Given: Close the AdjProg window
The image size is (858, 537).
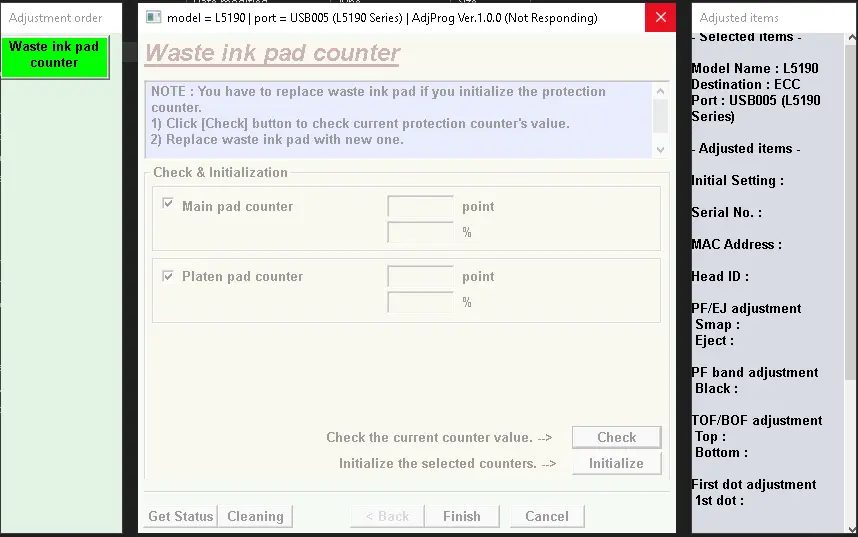Looking at the screenshot, I should [x=660, y=18].
